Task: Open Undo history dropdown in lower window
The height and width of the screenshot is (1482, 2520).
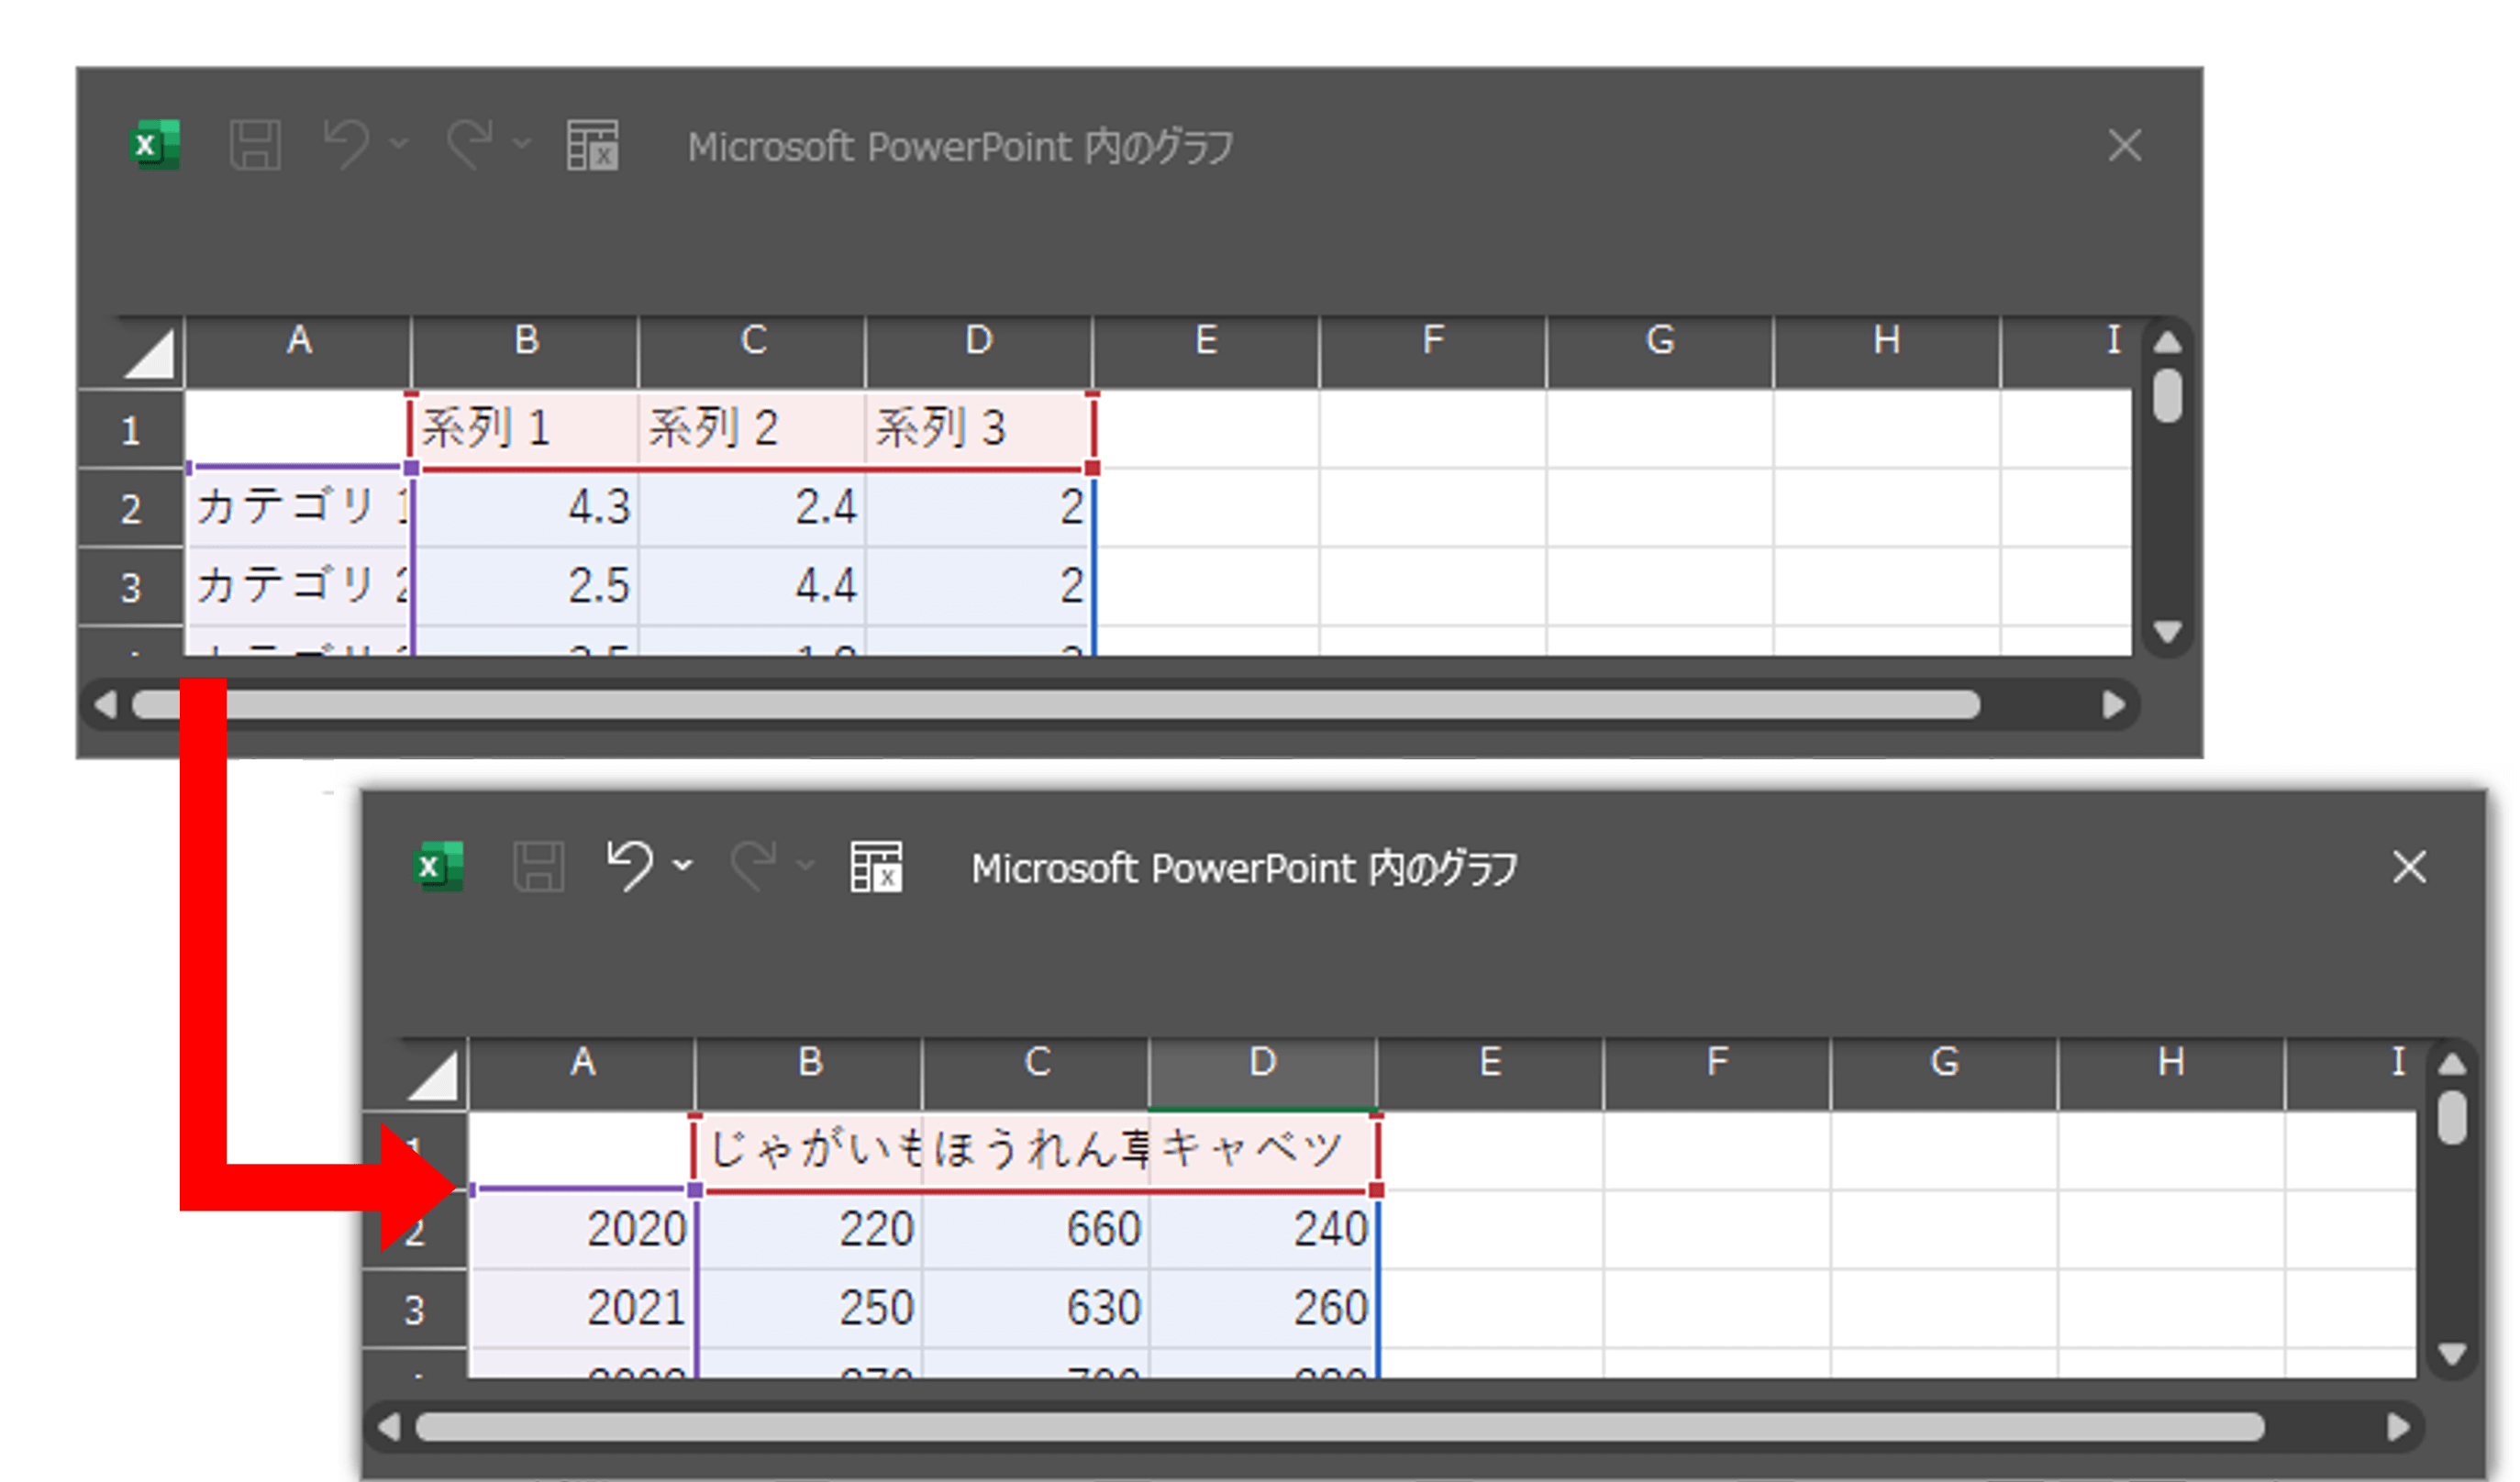Action: 683,866
